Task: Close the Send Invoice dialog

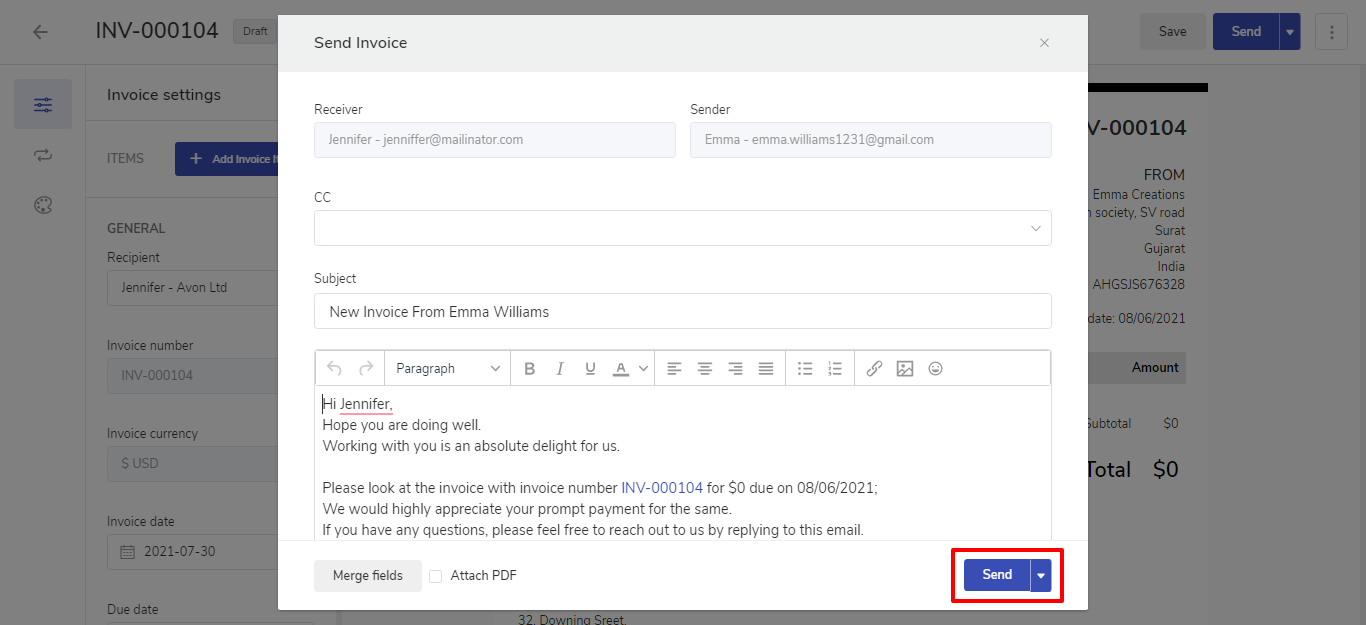Action: pos(1044,43)
